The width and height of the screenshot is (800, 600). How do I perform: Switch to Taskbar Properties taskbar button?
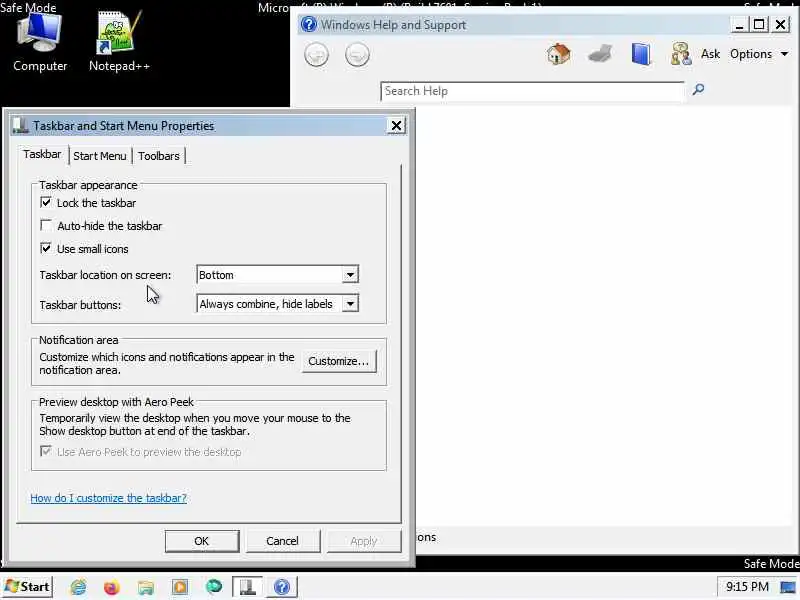point(247,587)
